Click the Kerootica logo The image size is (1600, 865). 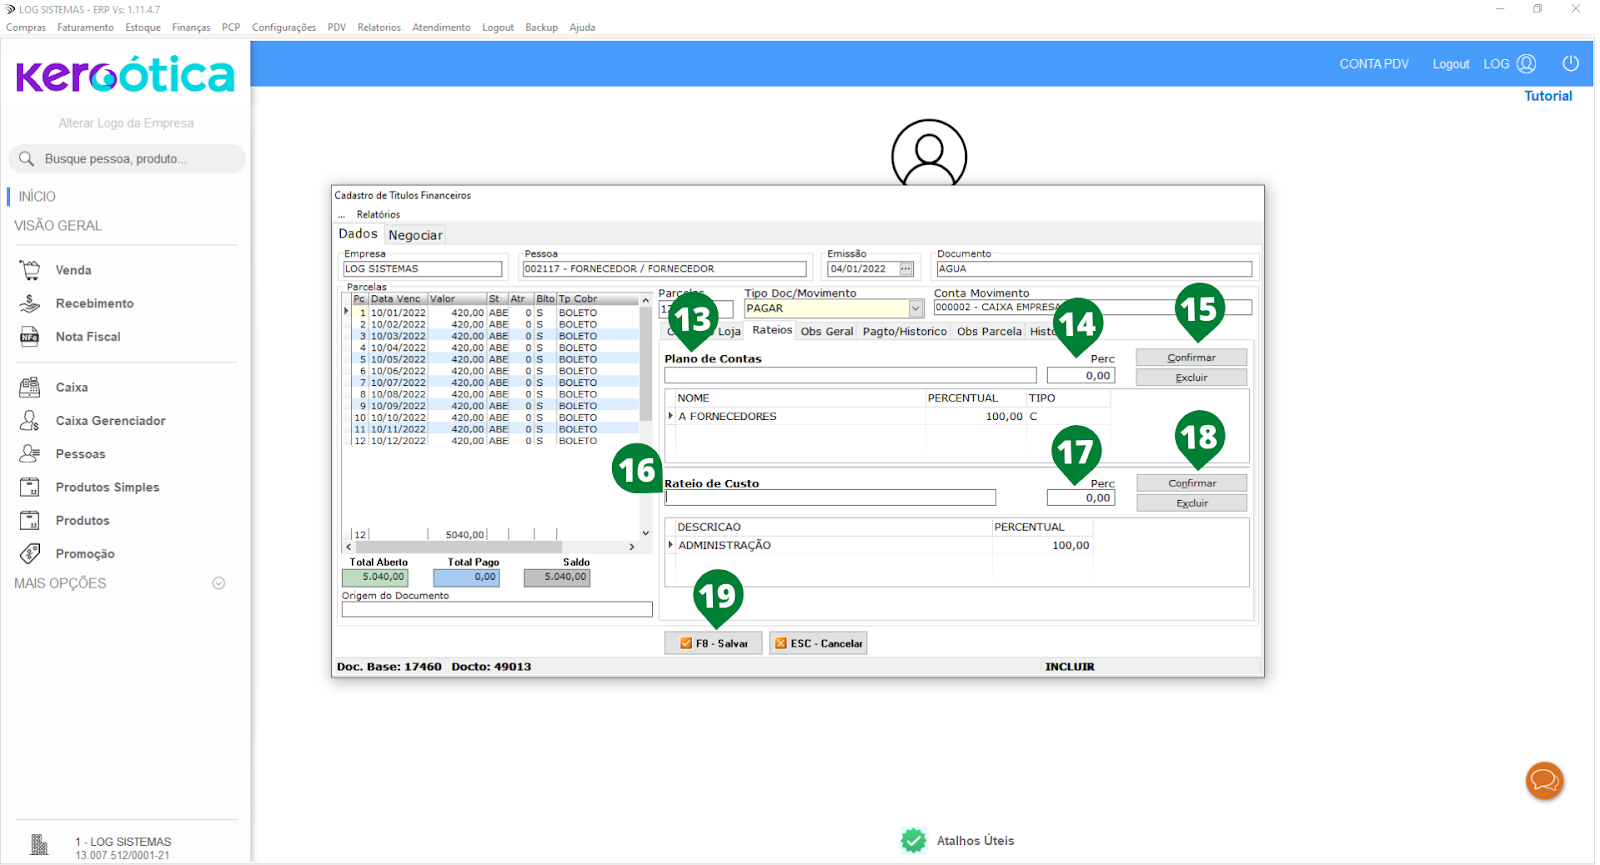tap(125, 75)
